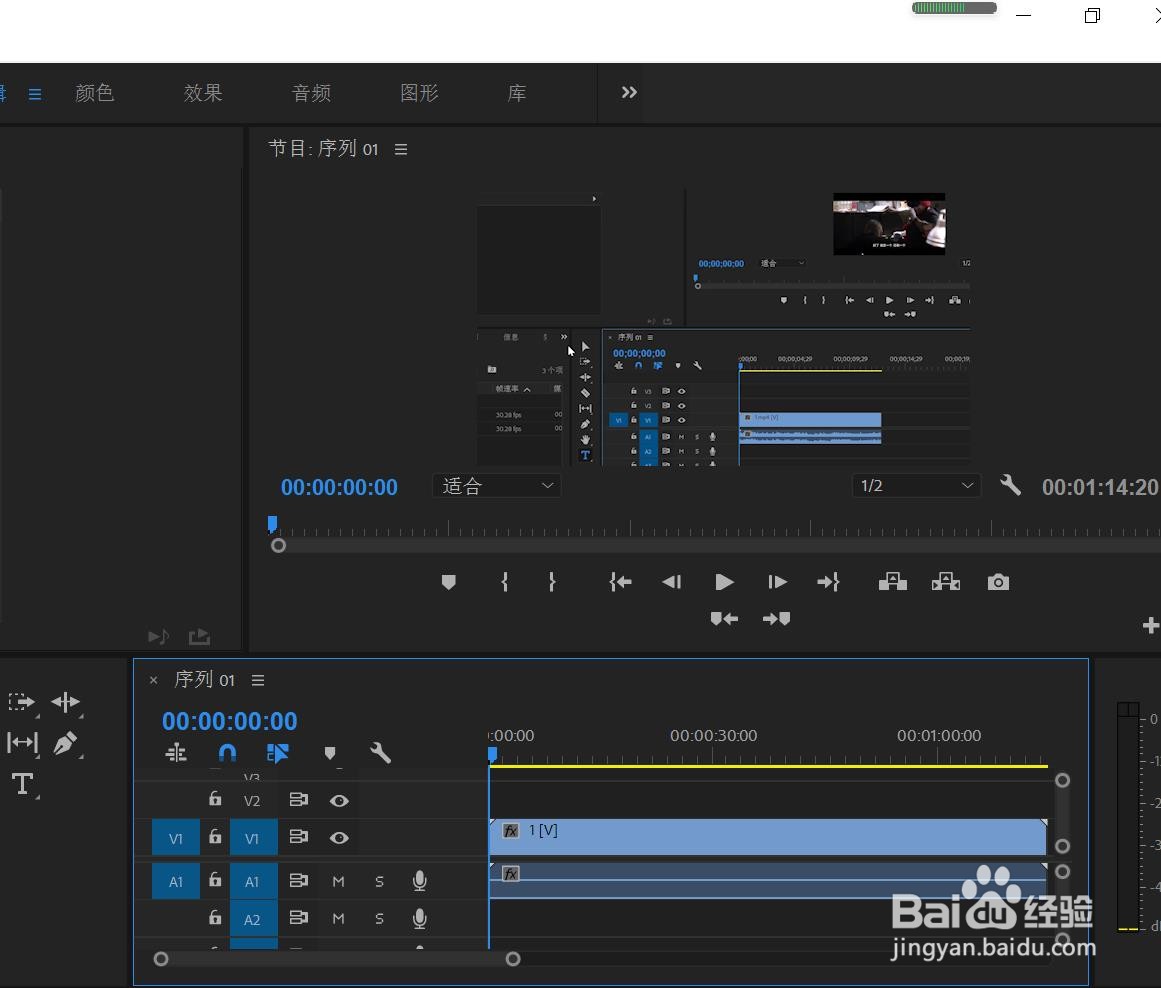Solo the A2 audio track
Image resolution: width=1161 pixels, height=988 pixels.
coord(379,918)
